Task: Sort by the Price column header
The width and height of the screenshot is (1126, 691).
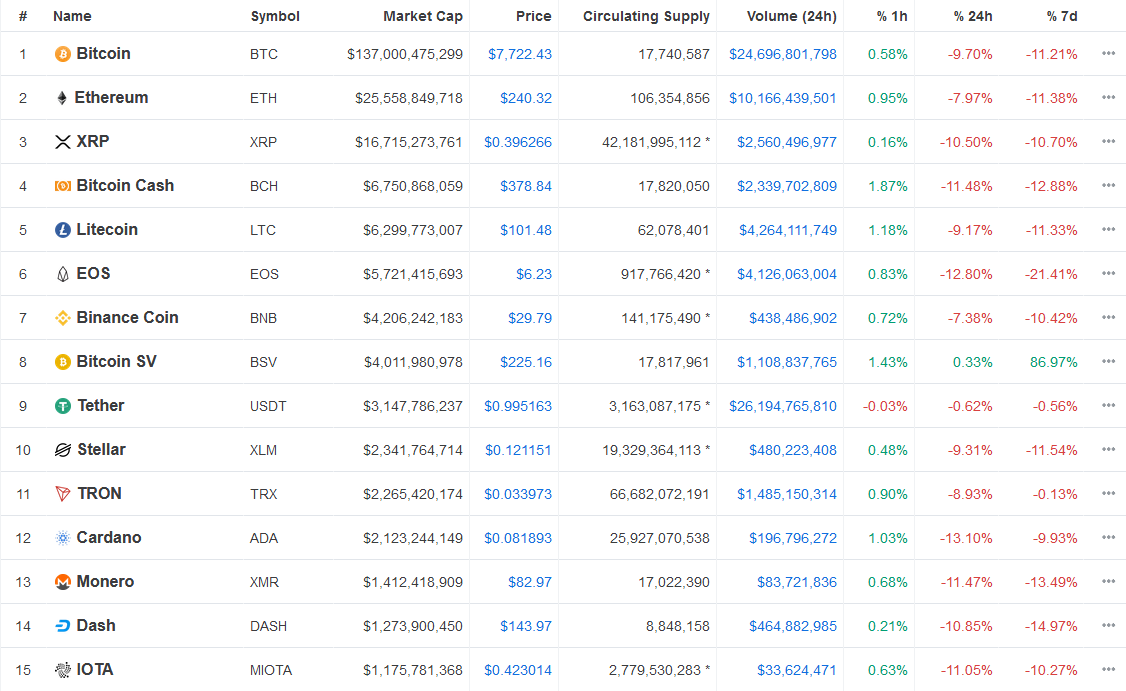Action: pyautogui.click(x=534, y=16)
